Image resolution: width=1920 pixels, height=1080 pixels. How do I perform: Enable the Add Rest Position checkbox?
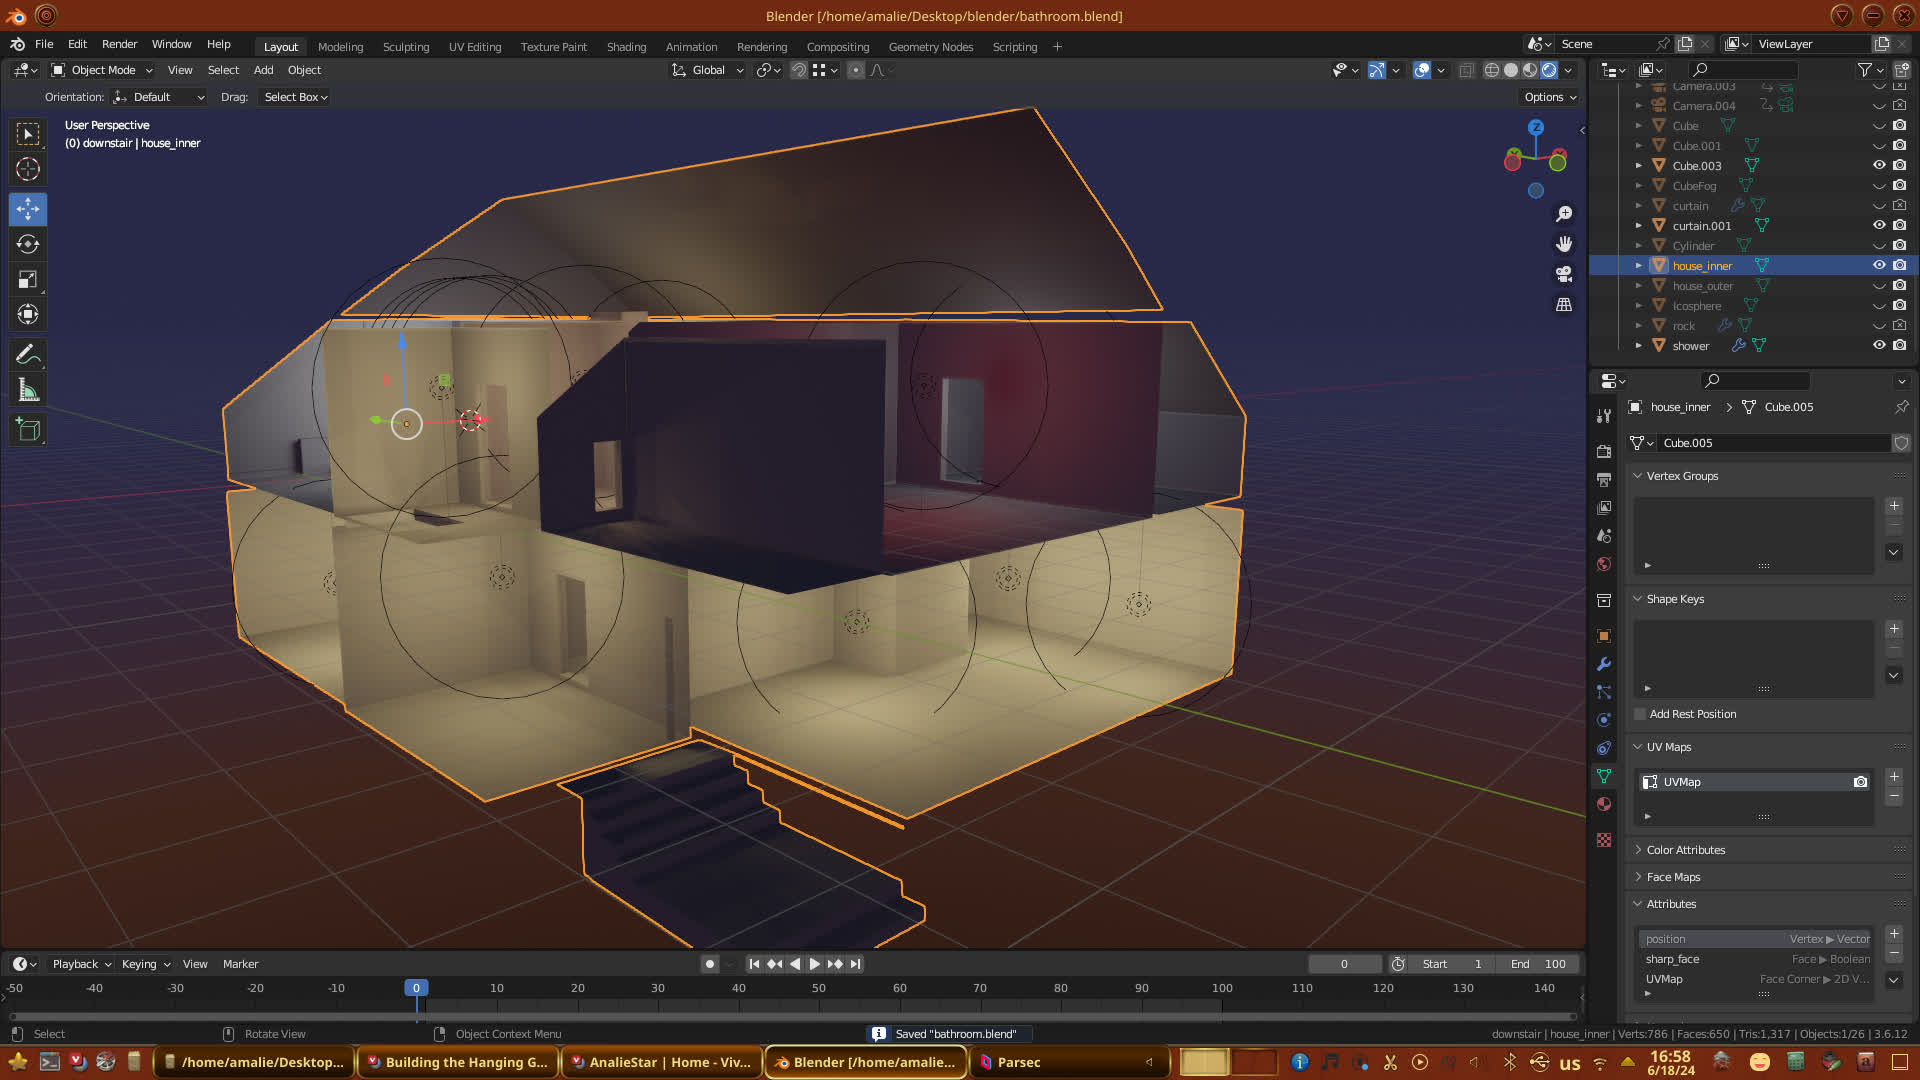1640,714
